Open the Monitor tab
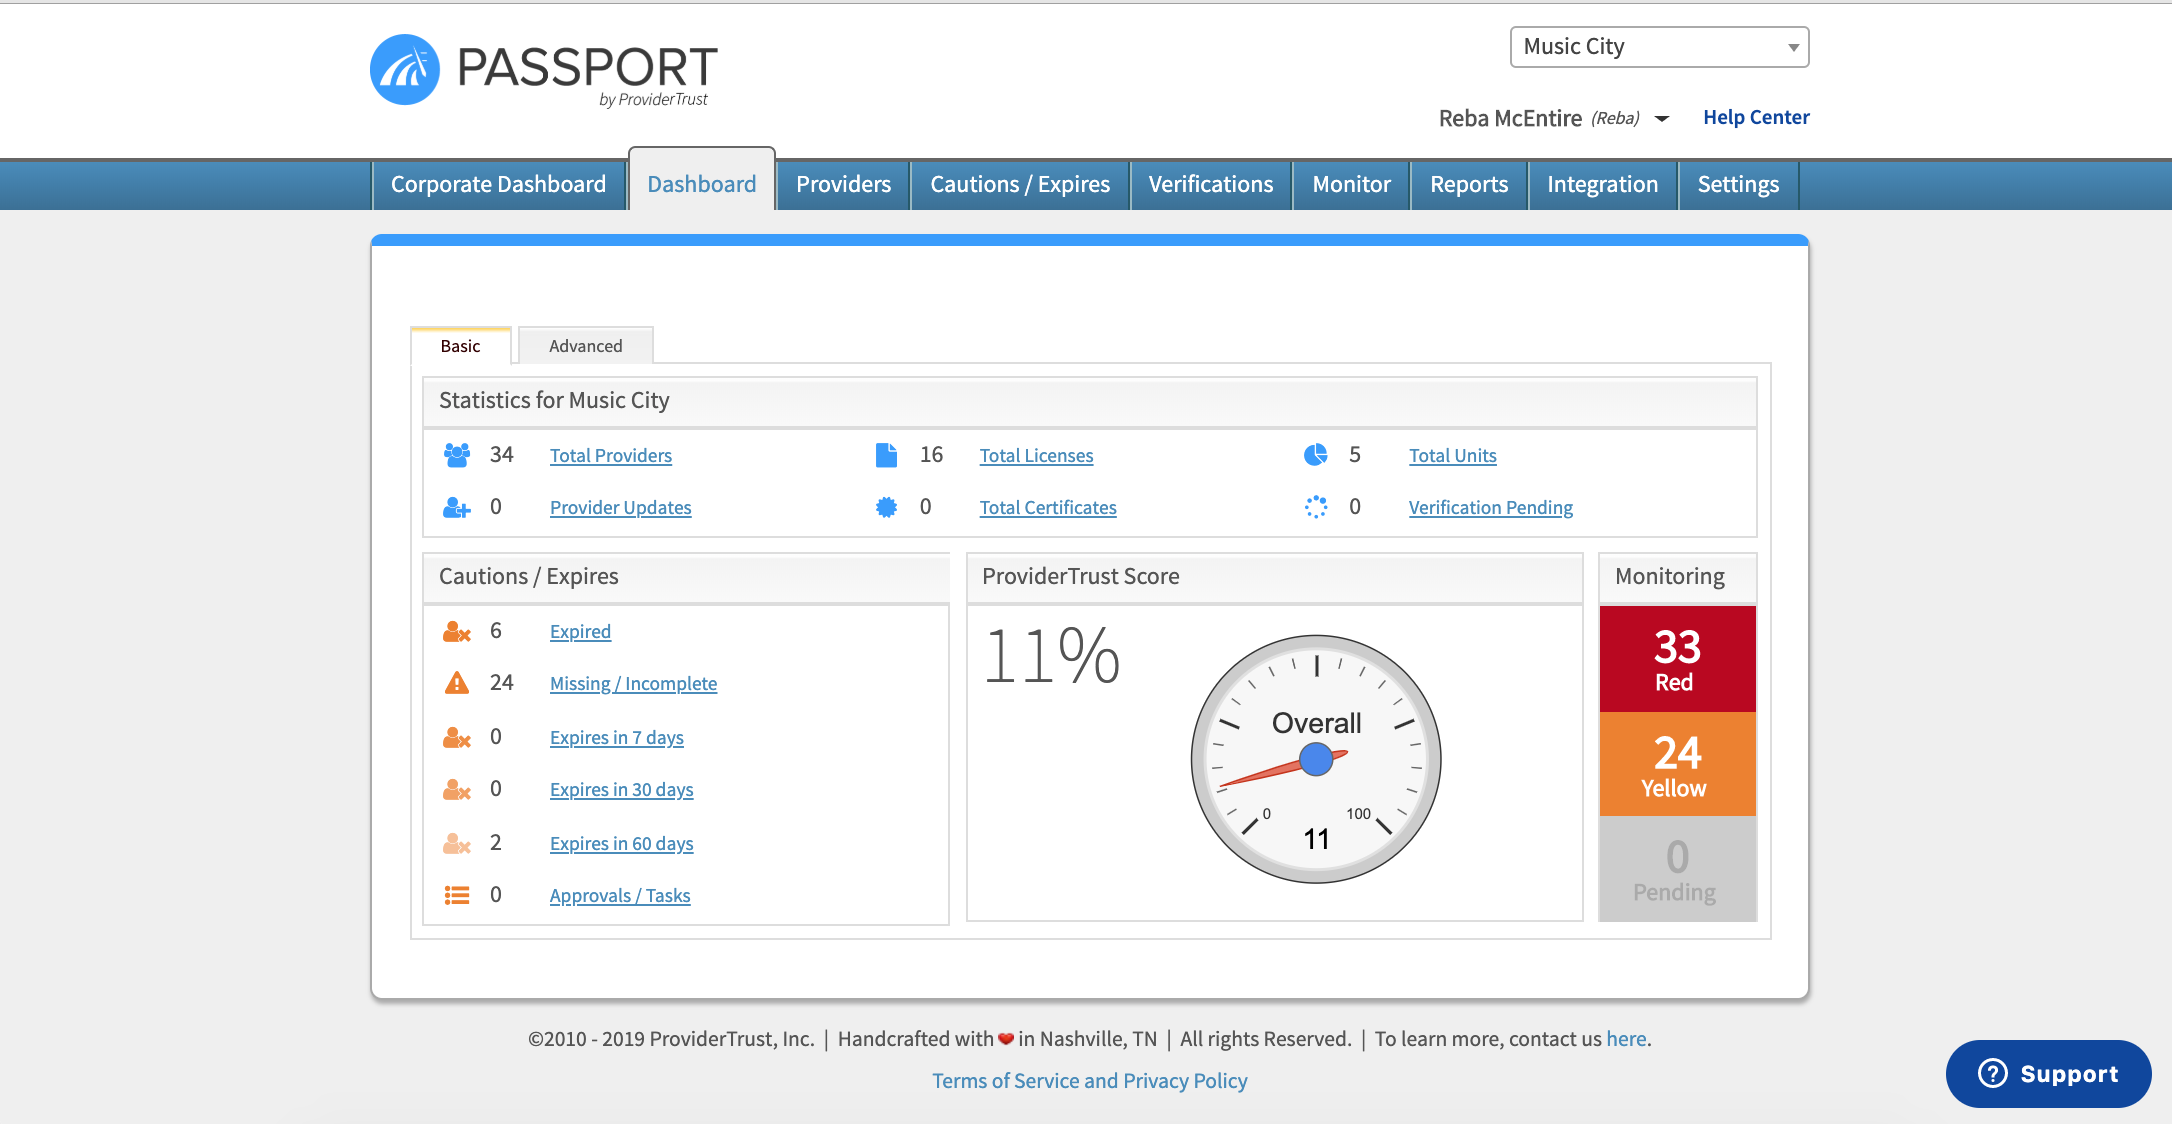This screenshot has width=2172, height=1124. tap(1351, 185)
